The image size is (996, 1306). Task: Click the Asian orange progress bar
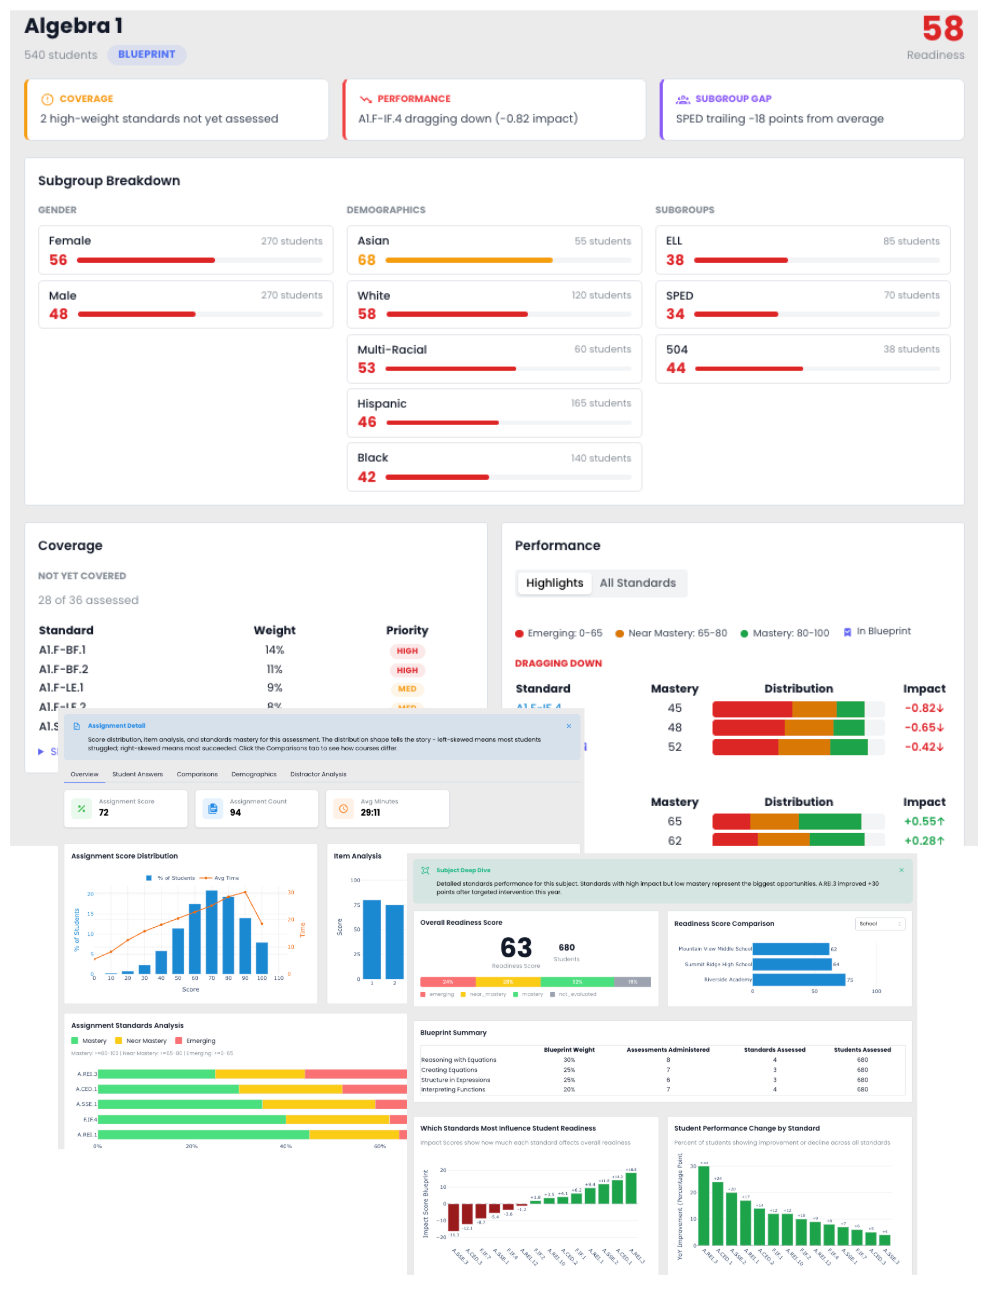469,260
